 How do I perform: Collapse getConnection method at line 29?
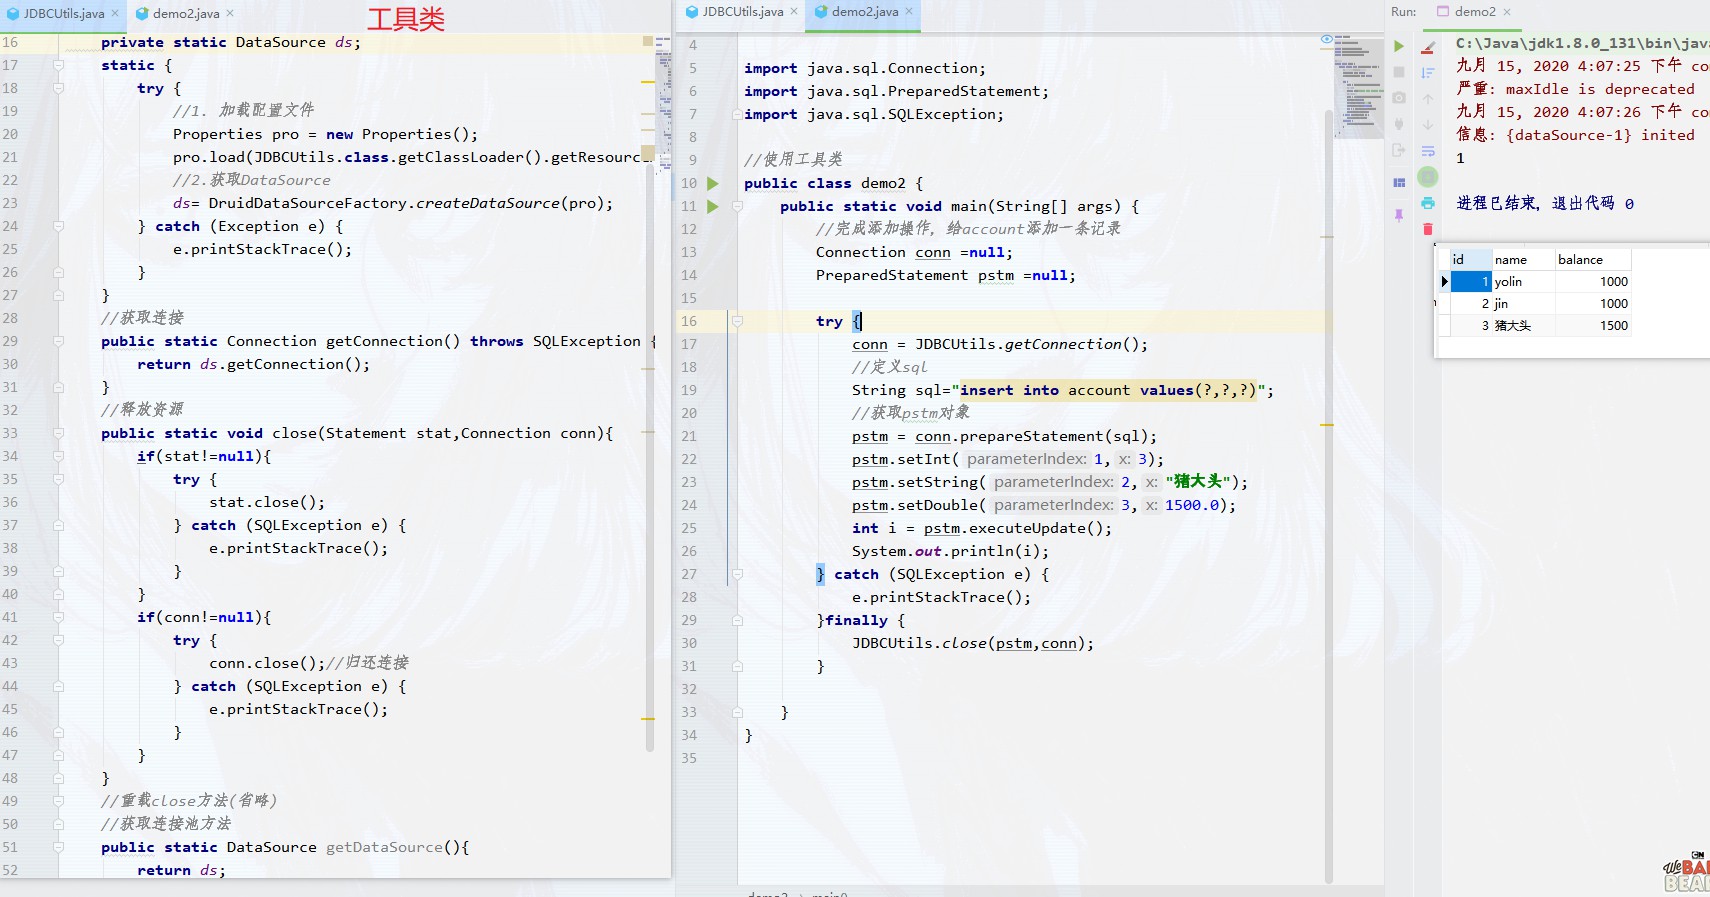58,341
